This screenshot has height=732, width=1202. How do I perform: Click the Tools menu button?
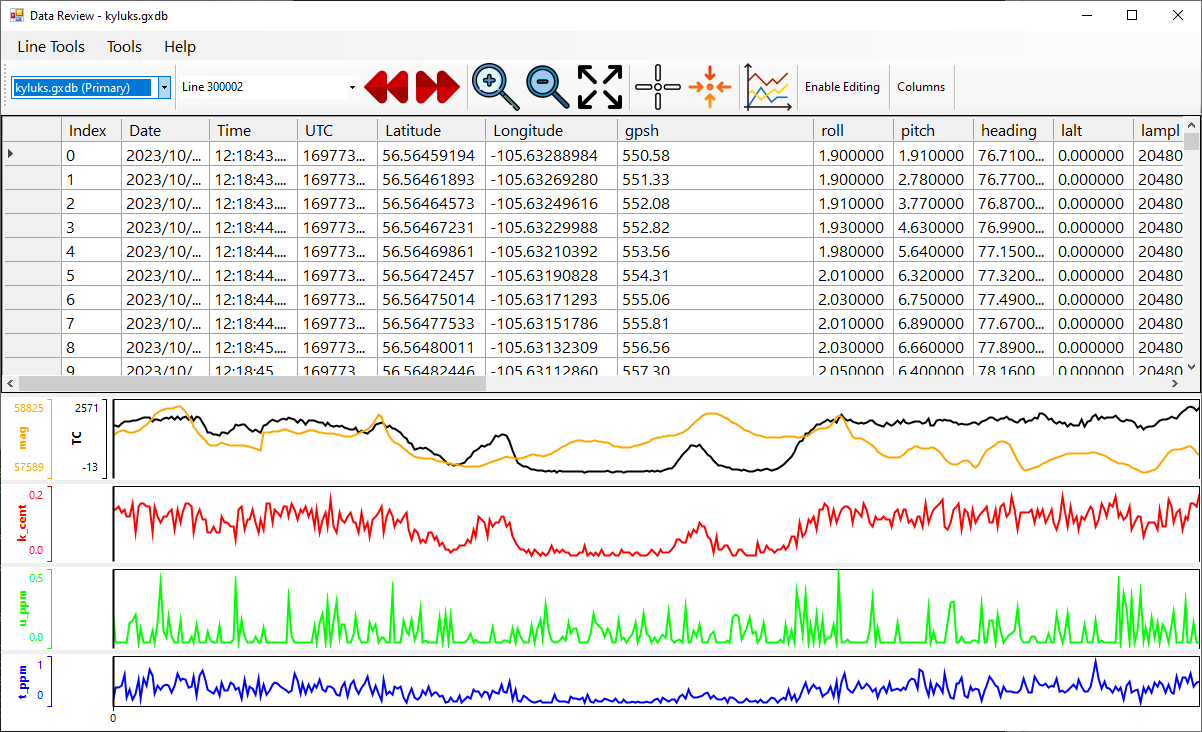[124, 46]
